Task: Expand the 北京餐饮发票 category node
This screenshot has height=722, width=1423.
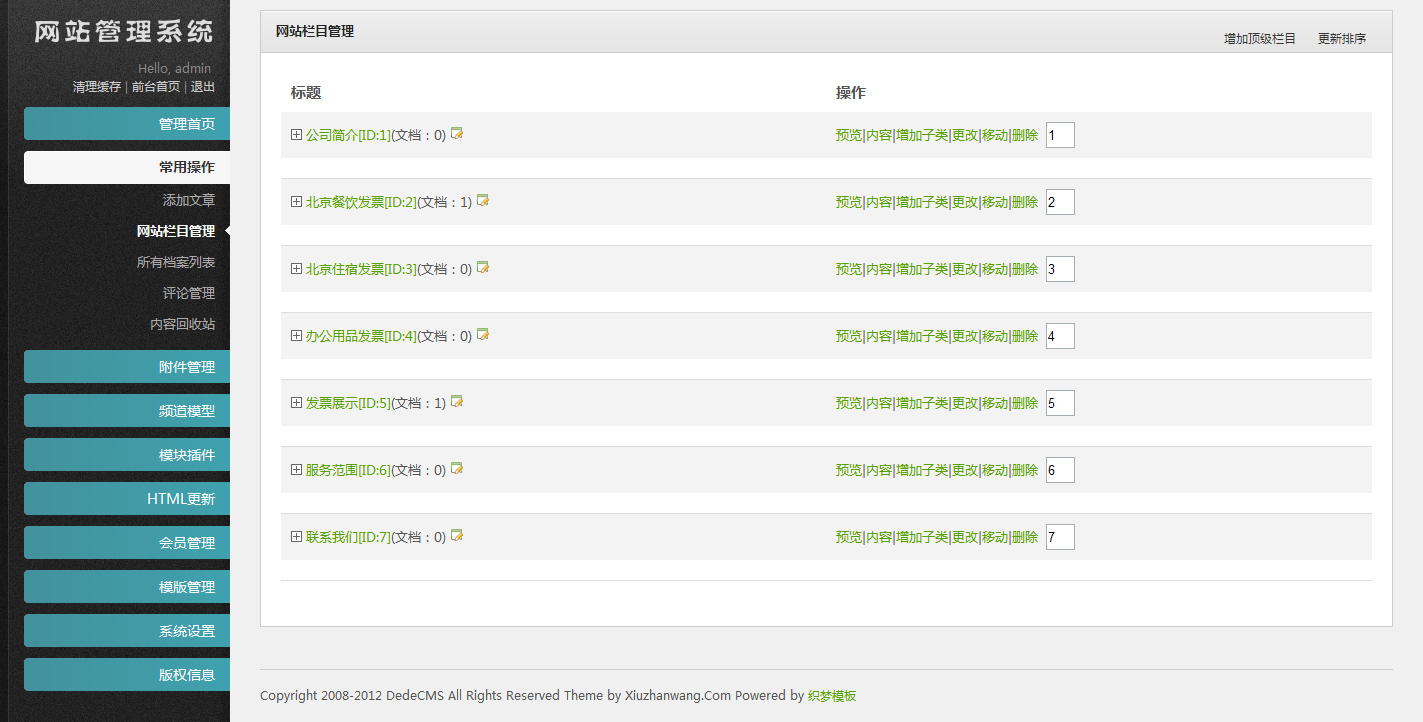Action: [296, 201]
